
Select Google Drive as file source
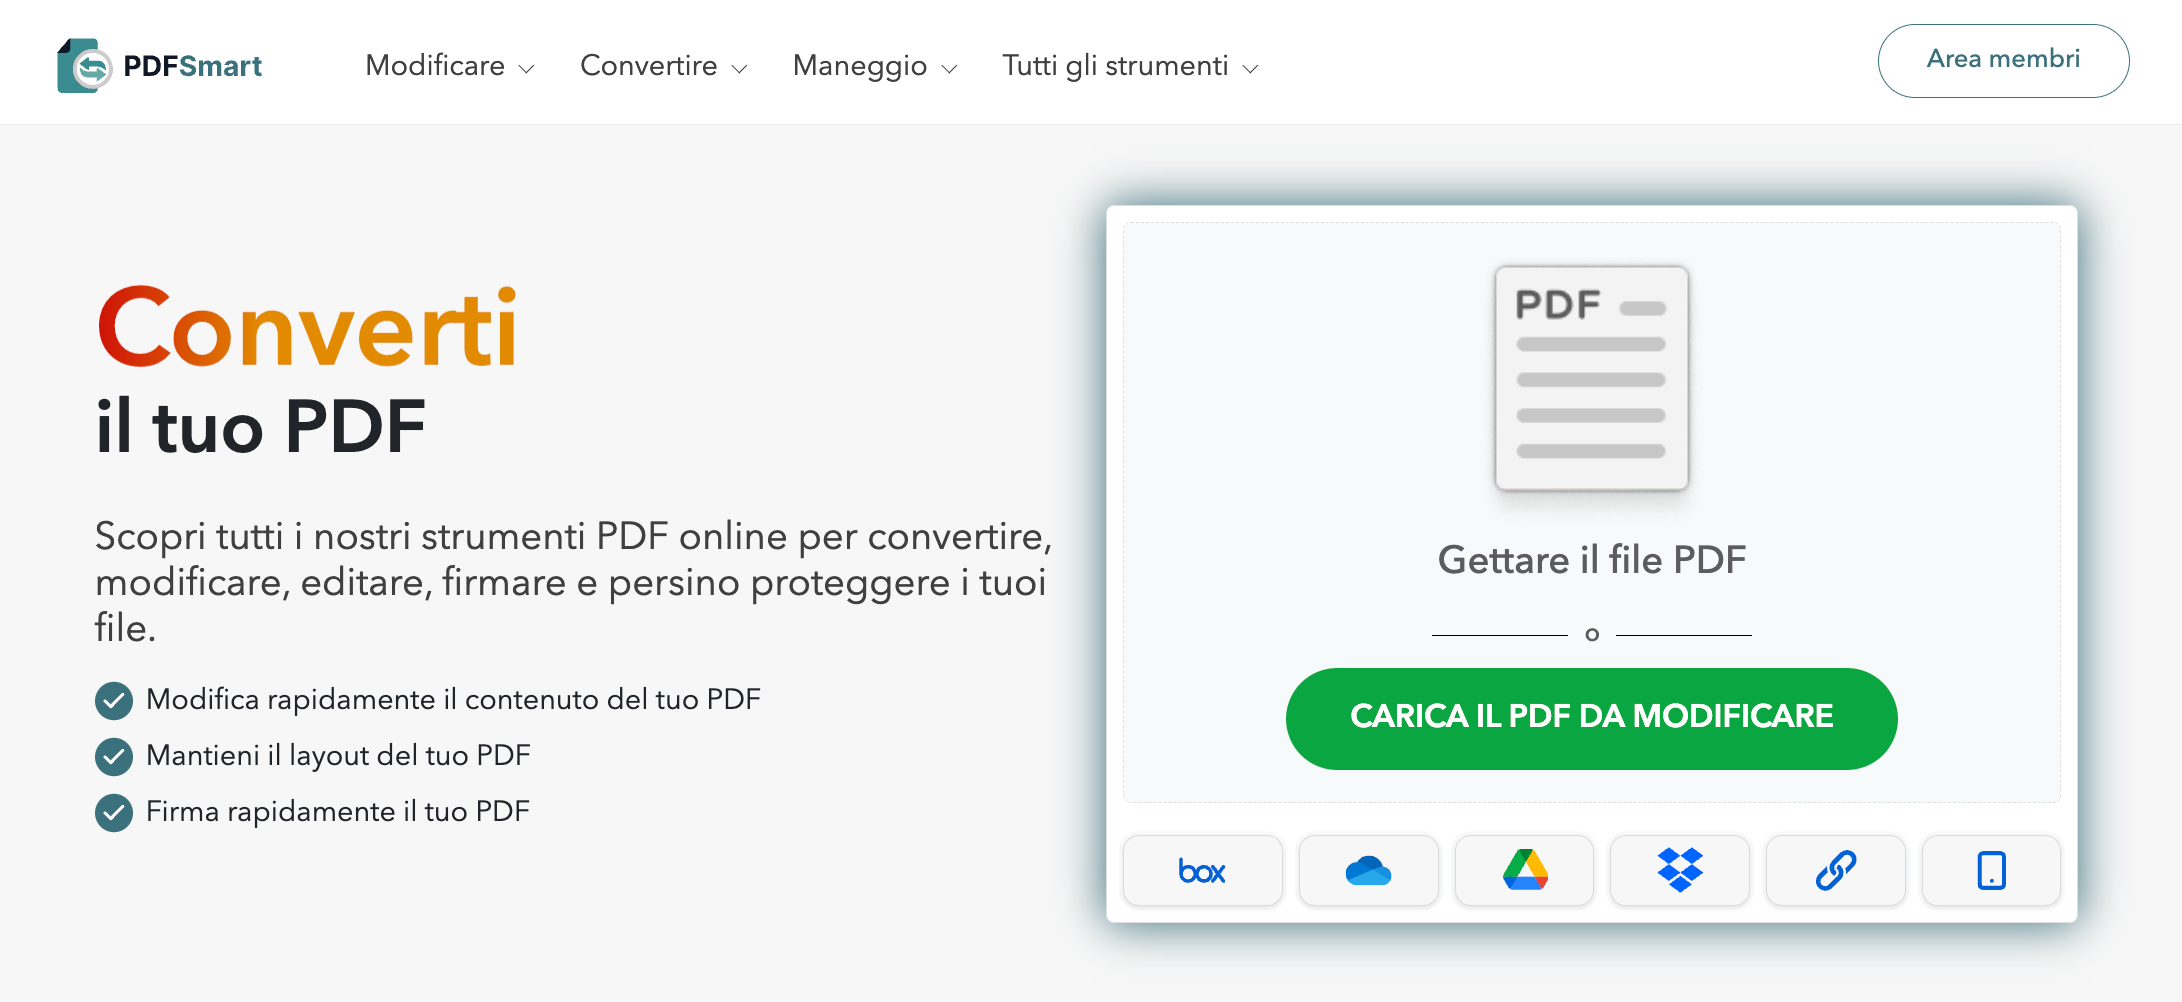pos(1523,870)
